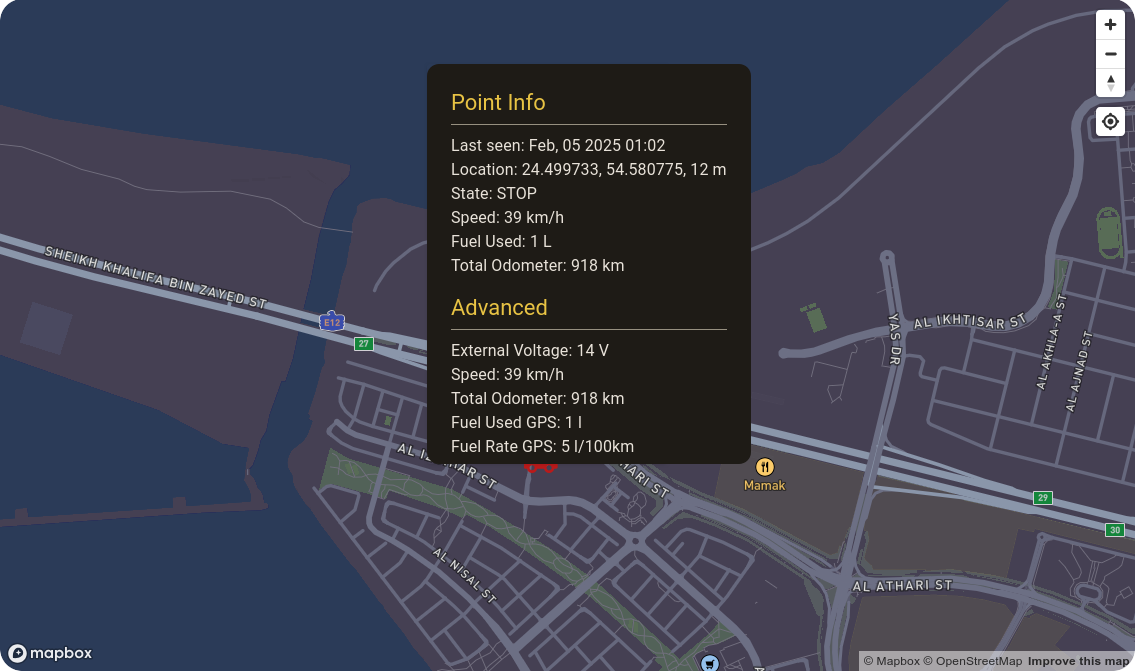Zoom out of the map
1135x671 pixels.
(1110, 54)
